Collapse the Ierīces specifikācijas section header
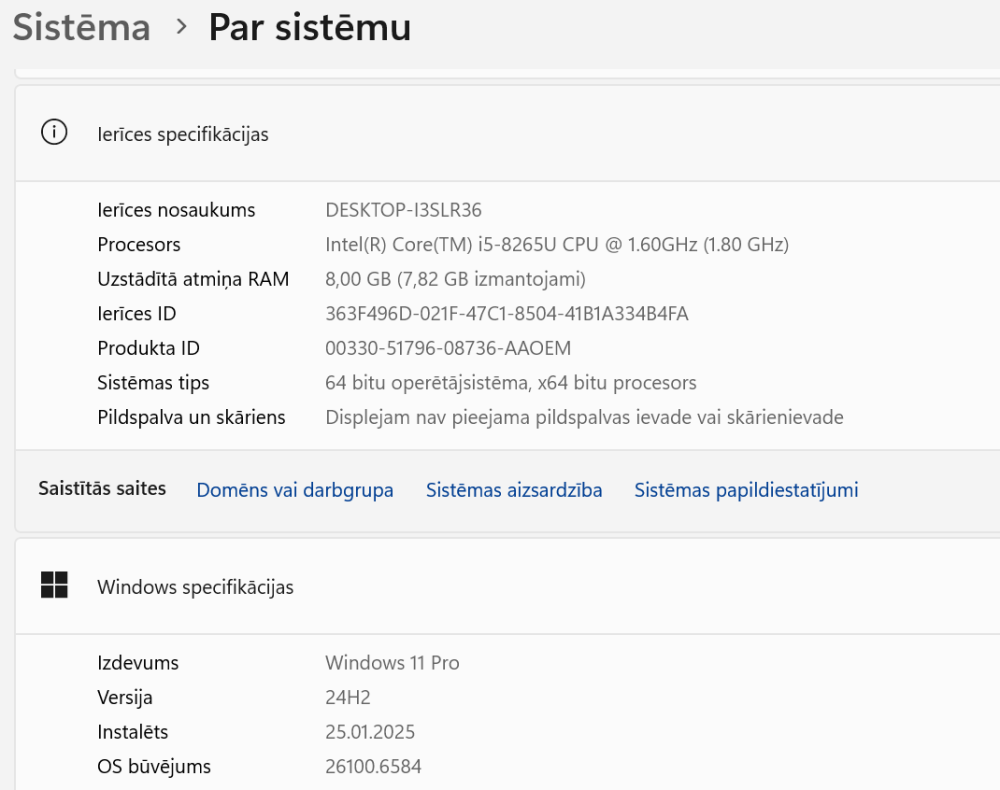Image resolution: width=1000 pixels, height=790 pixels. point(500,134)
